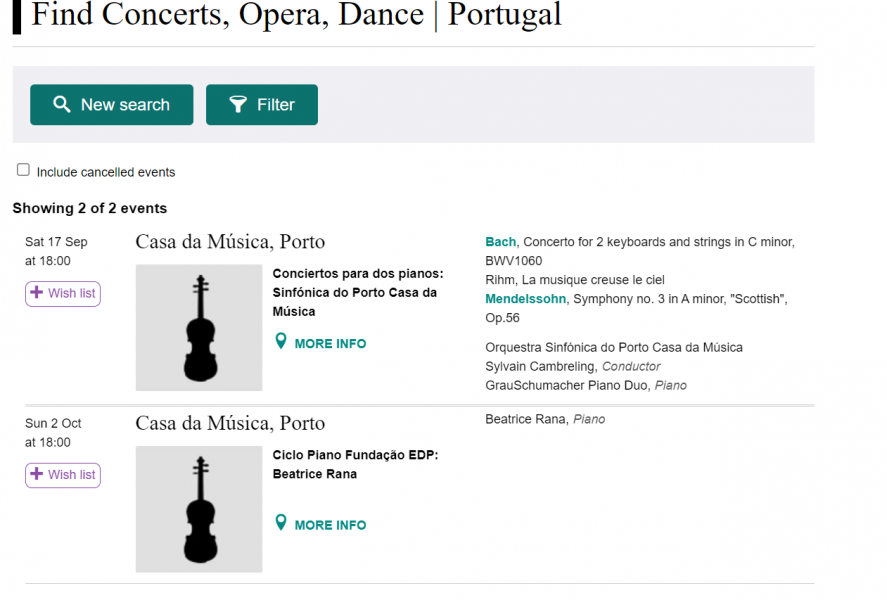
Task: Click the location pin beside first MORE INFO
Action: point(281,341)
